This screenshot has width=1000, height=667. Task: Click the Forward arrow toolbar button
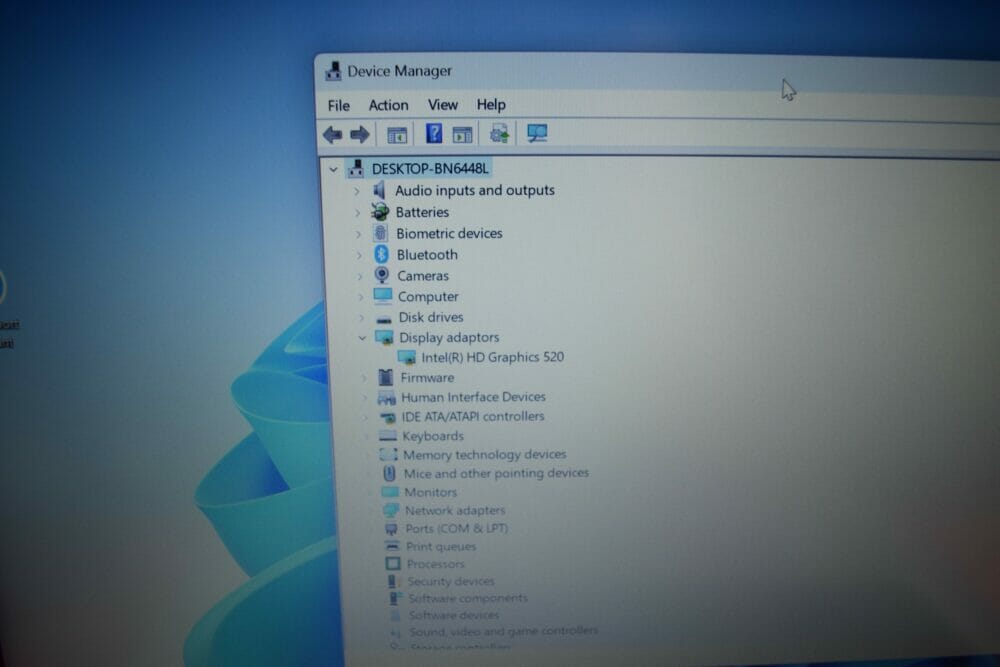tap(360, 135)
